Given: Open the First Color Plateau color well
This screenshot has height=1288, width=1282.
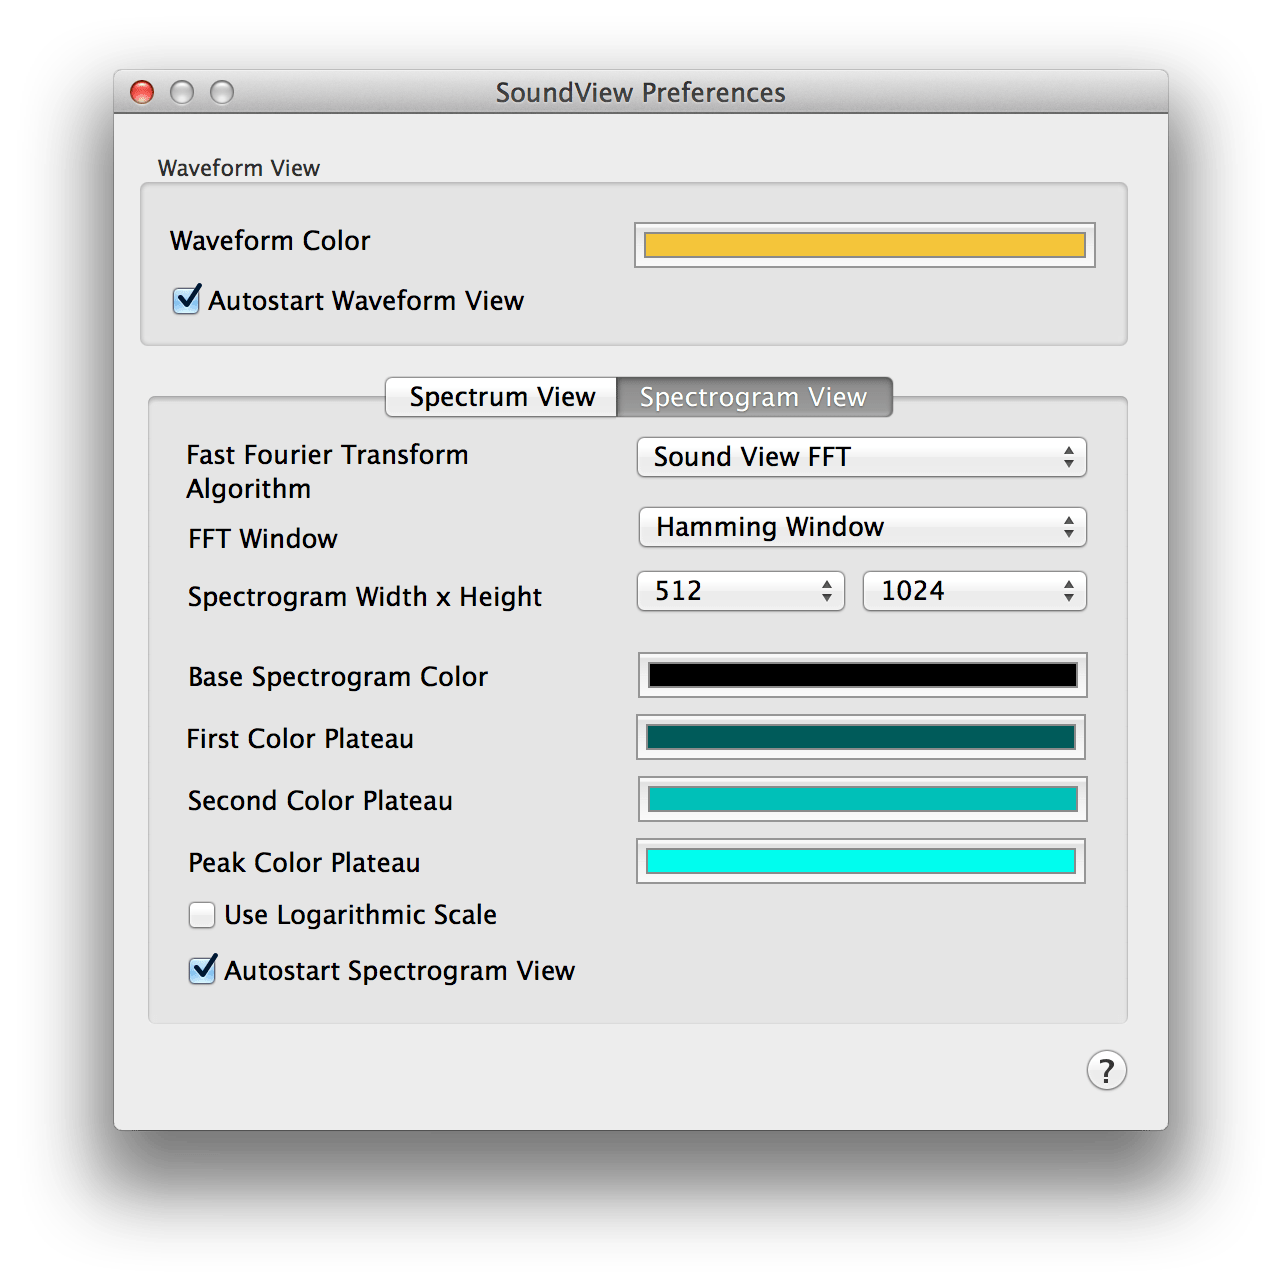Looking at the screenshot, I should pos(860,738).
